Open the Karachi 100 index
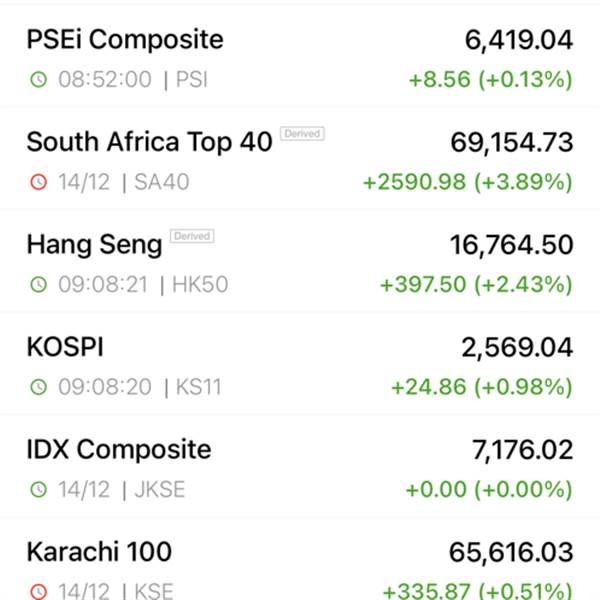This screenshot has height=600, width=600. click(x=99, y=552)
